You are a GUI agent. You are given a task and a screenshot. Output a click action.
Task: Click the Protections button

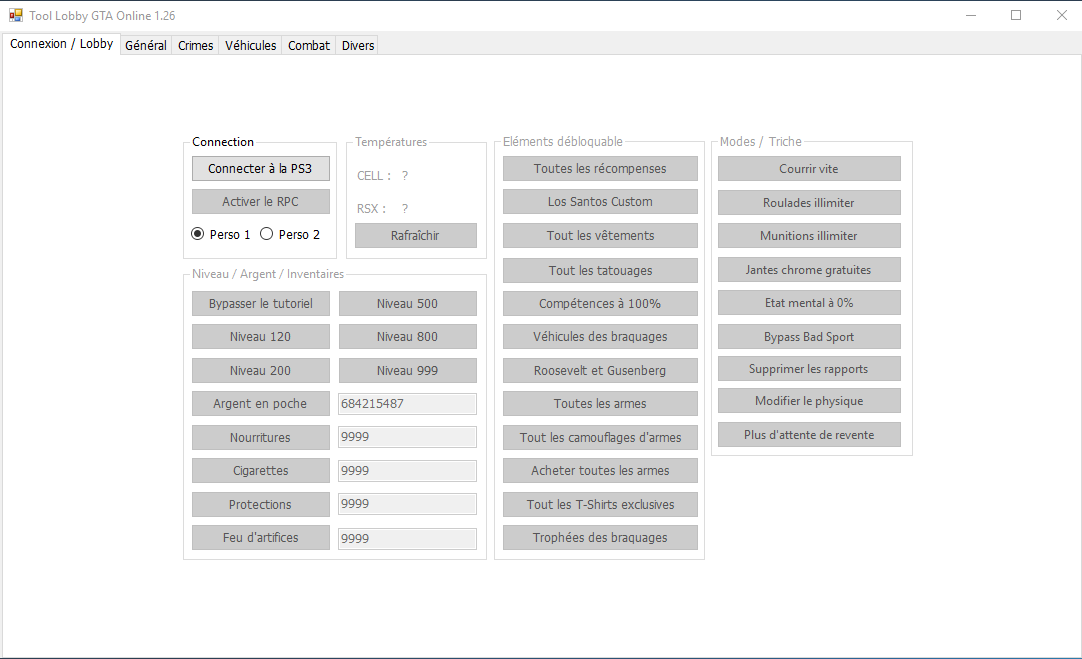pos(260,504)
